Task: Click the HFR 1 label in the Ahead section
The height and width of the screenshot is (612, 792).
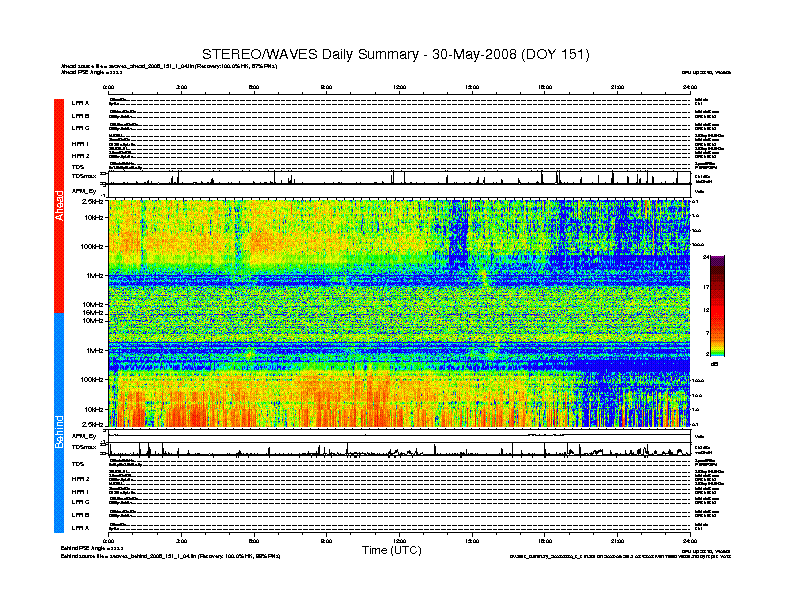Action: coord(80,144)
